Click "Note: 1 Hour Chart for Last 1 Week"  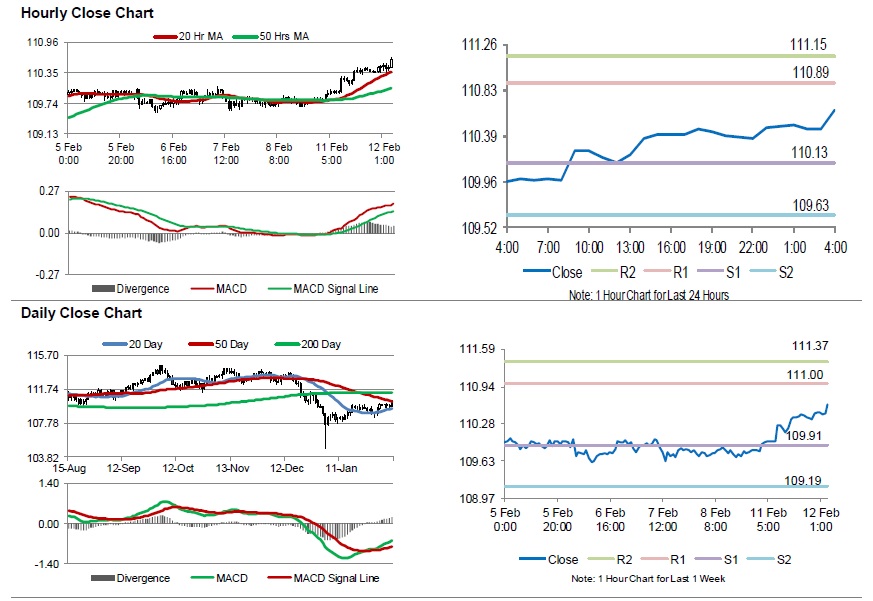click(x=648, y=579)
